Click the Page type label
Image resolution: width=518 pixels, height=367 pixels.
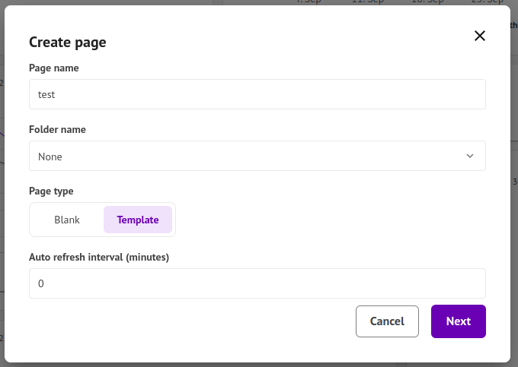coord(51,191)
